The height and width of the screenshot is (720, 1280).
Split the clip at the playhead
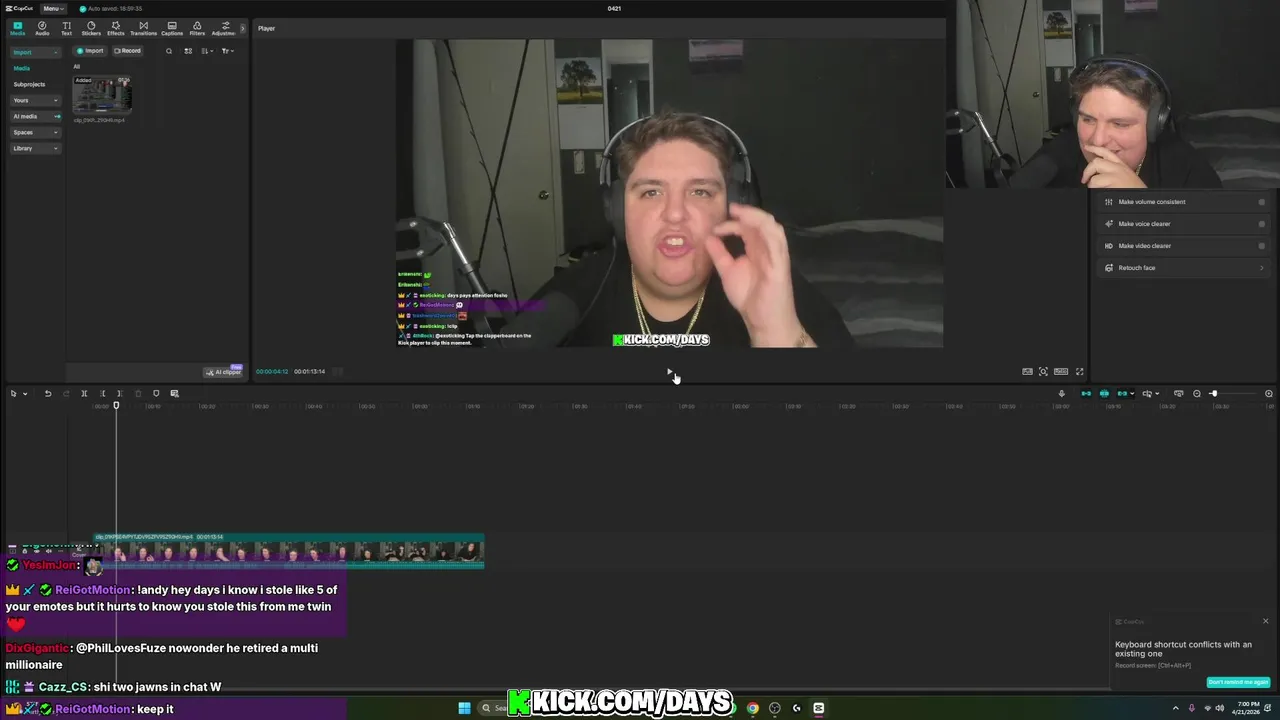[x=84, y=394]
